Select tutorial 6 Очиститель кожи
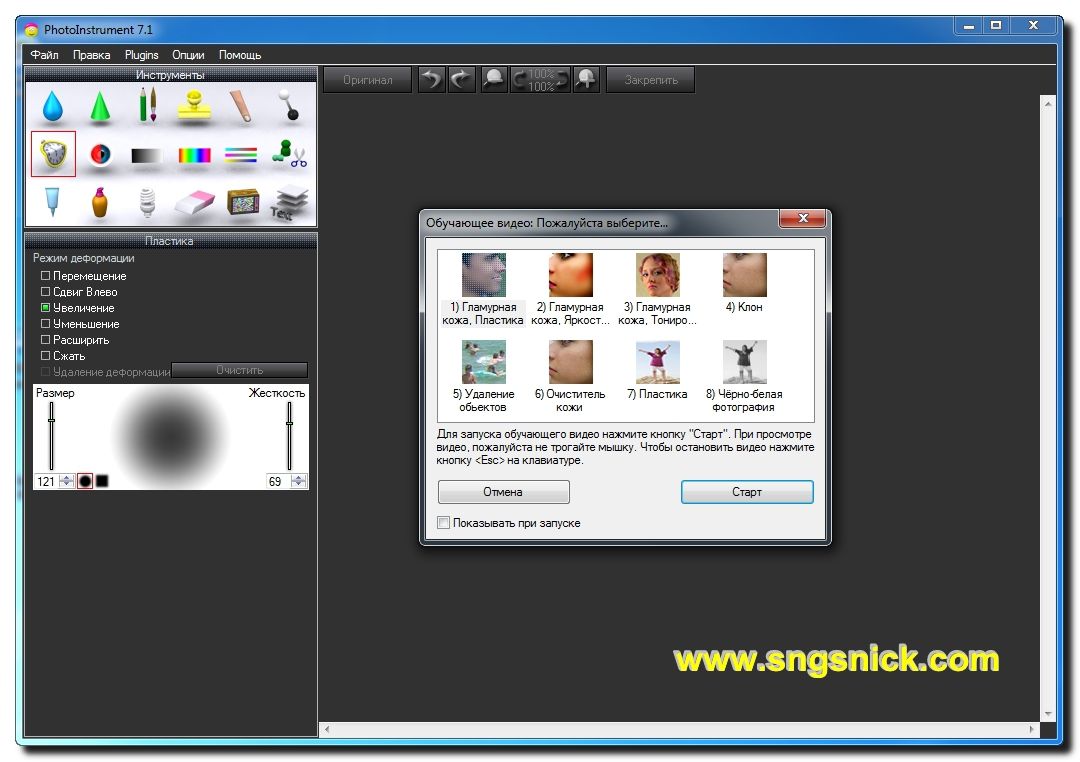This screenshot has height=762, width=1080. (570, 377)
